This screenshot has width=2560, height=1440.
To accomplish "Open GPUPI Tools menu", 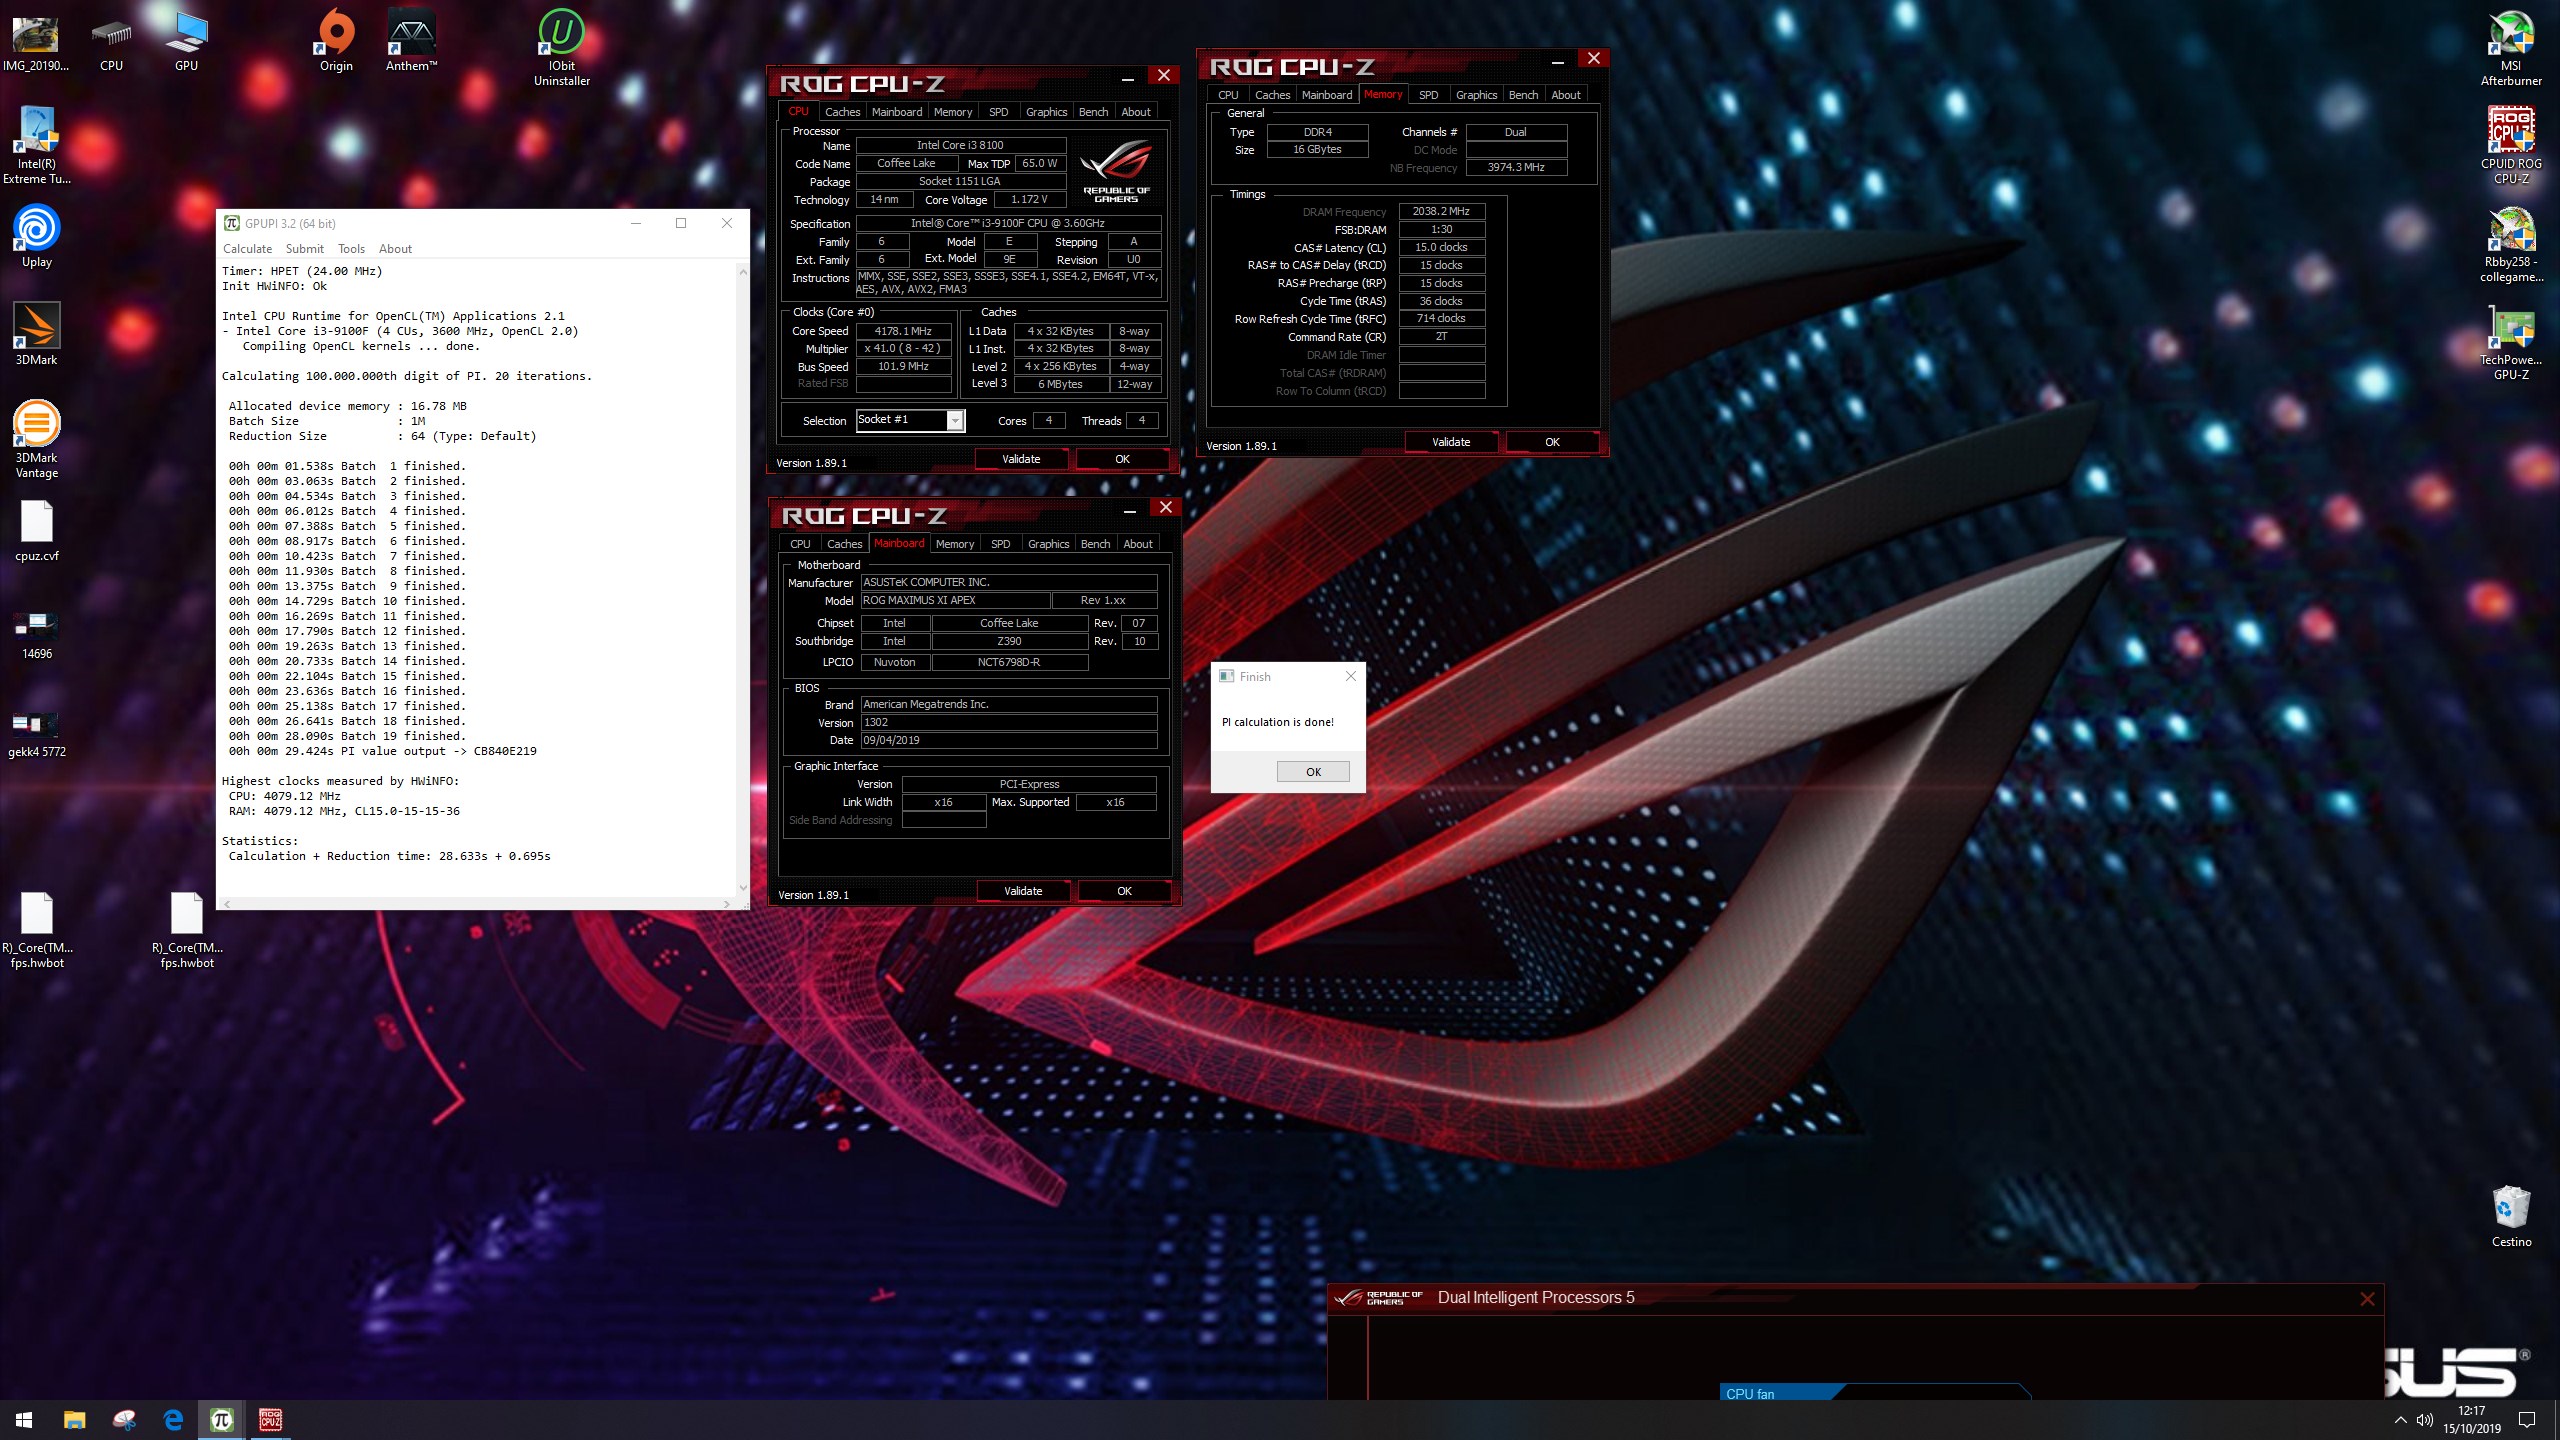I will pos(351,249).
